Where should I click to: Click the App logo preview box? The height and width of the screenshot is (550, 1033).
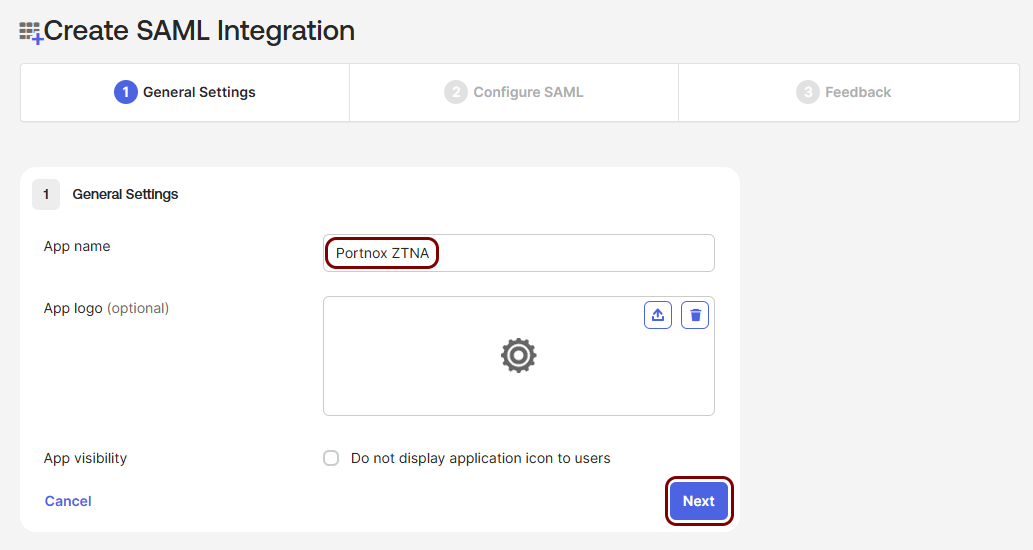point(518,356)
